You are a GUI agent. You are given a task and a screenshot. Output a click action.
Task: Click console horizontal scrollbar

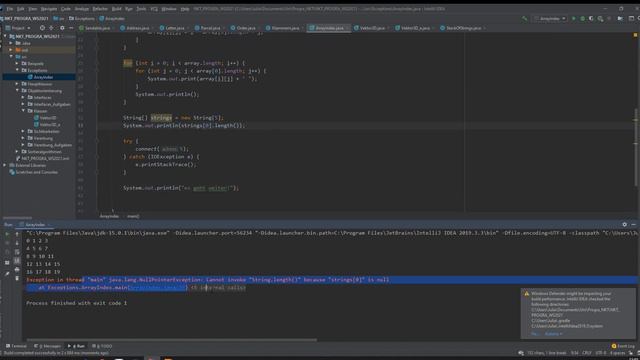(171, 340)
